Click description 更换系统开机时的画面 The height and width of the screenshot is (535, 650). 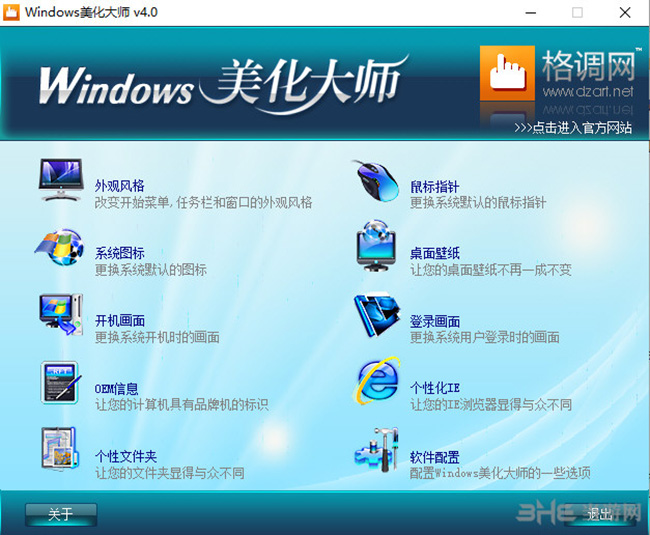(x=157, y=337)
